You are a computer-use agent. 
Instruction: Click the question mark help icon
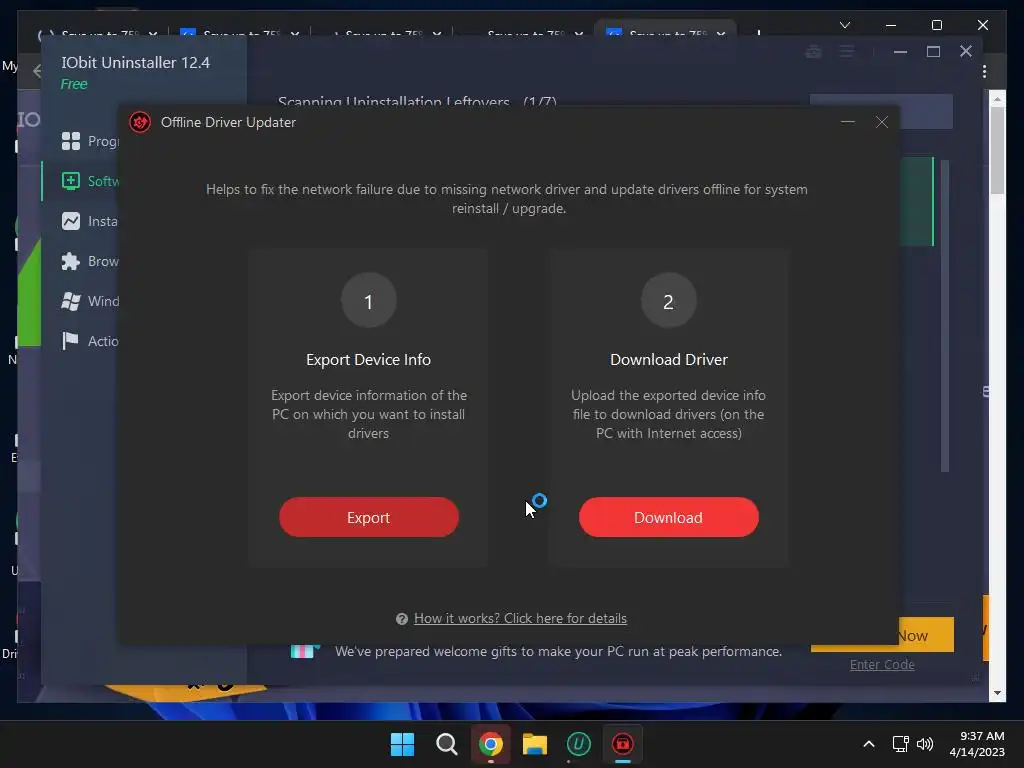point(402,619)
